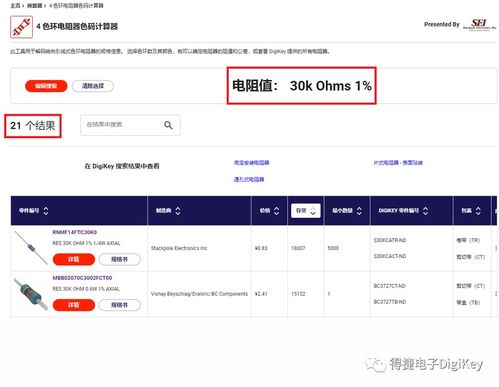
Task: Open chip resistors surface mount link
Action: pos(398,163)
